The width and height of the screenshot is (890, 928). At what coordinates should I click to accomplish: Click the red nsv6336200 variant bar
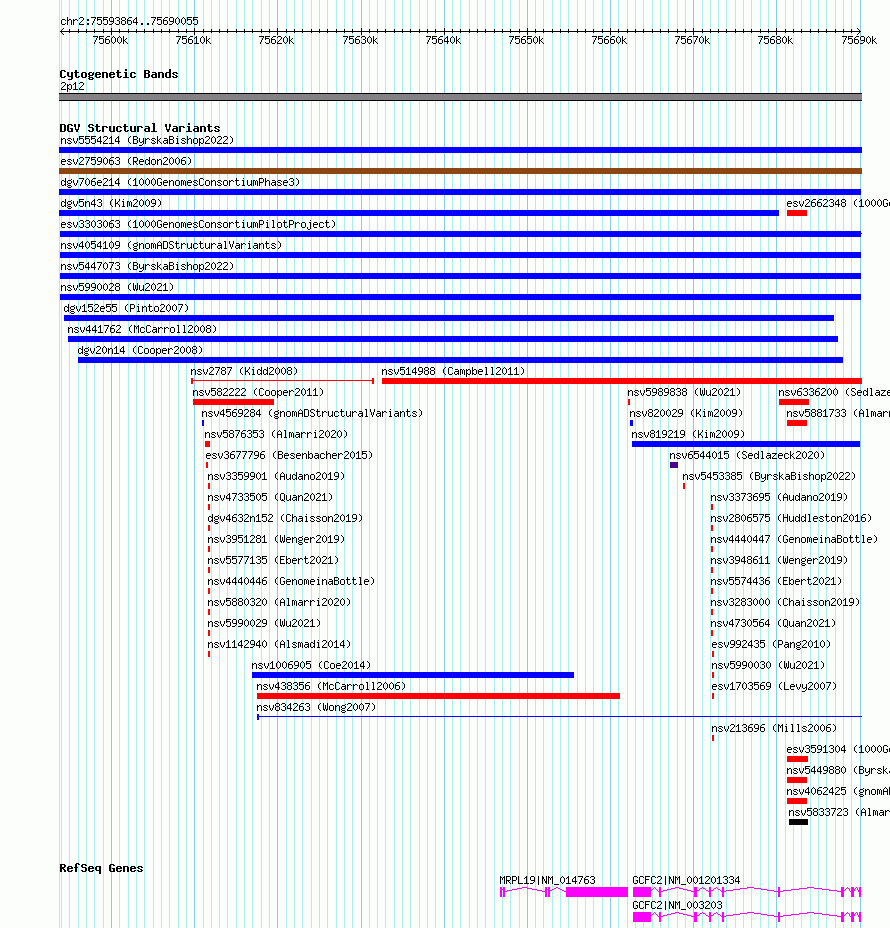click(x=794, y=402)
